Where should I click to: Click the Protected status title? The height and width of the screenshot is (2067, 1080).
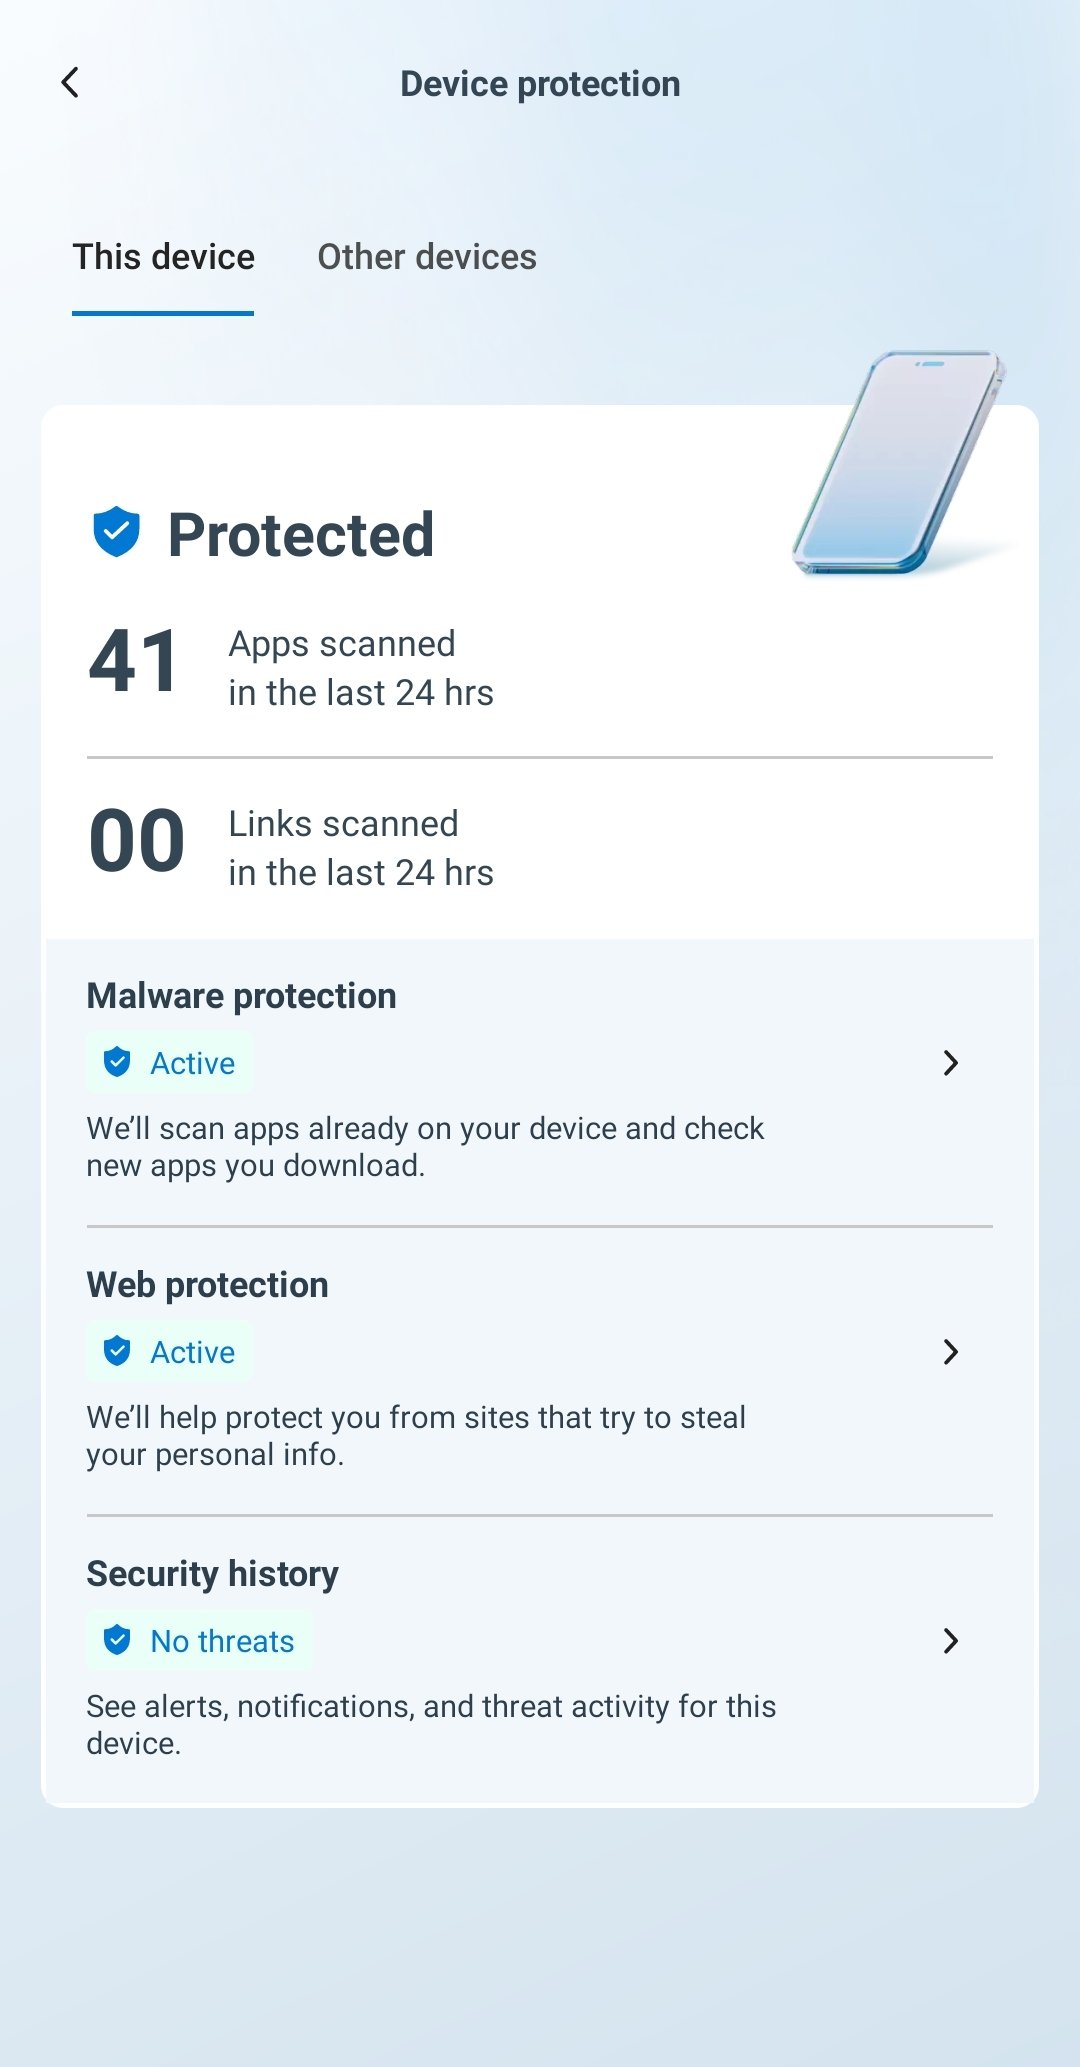[301, 535]
